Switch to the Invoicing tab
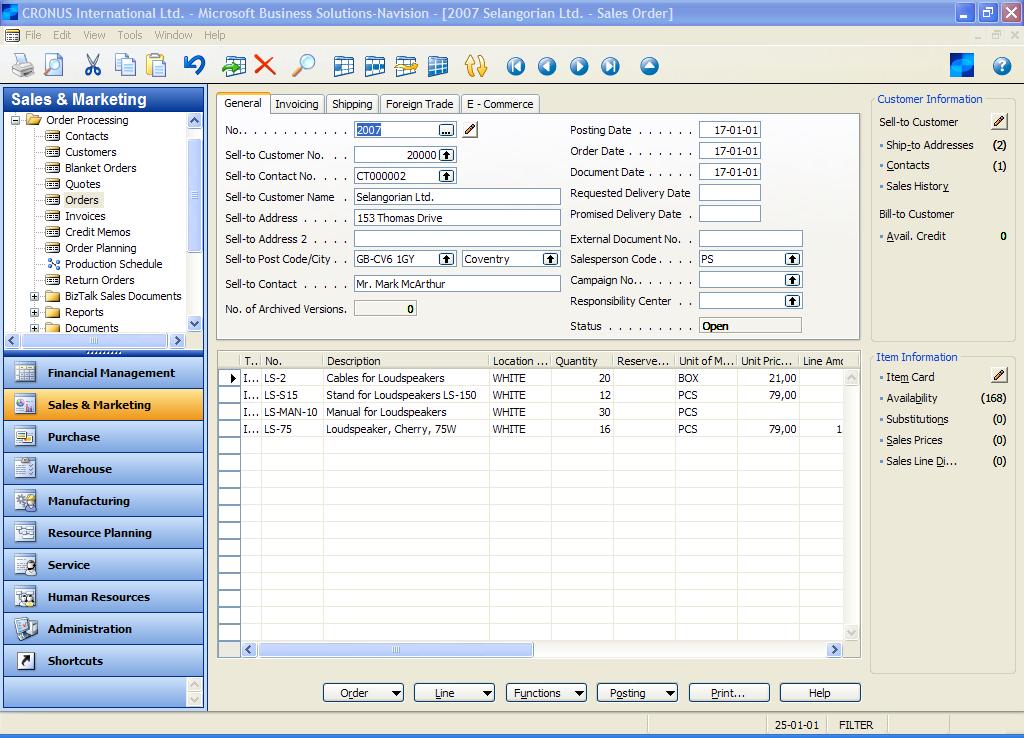1024x738 pixels. point(296,104)
